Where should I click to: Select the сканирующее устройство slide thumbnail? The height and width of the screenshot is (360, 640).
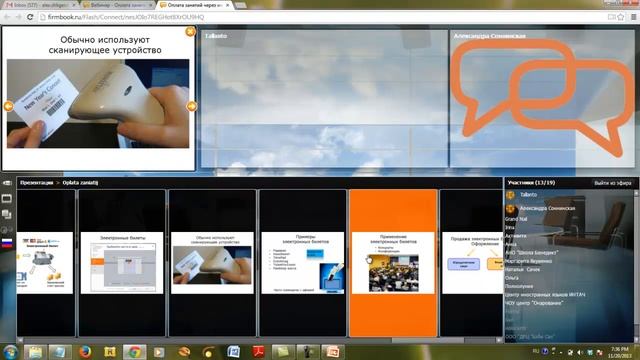pos(212,263)
